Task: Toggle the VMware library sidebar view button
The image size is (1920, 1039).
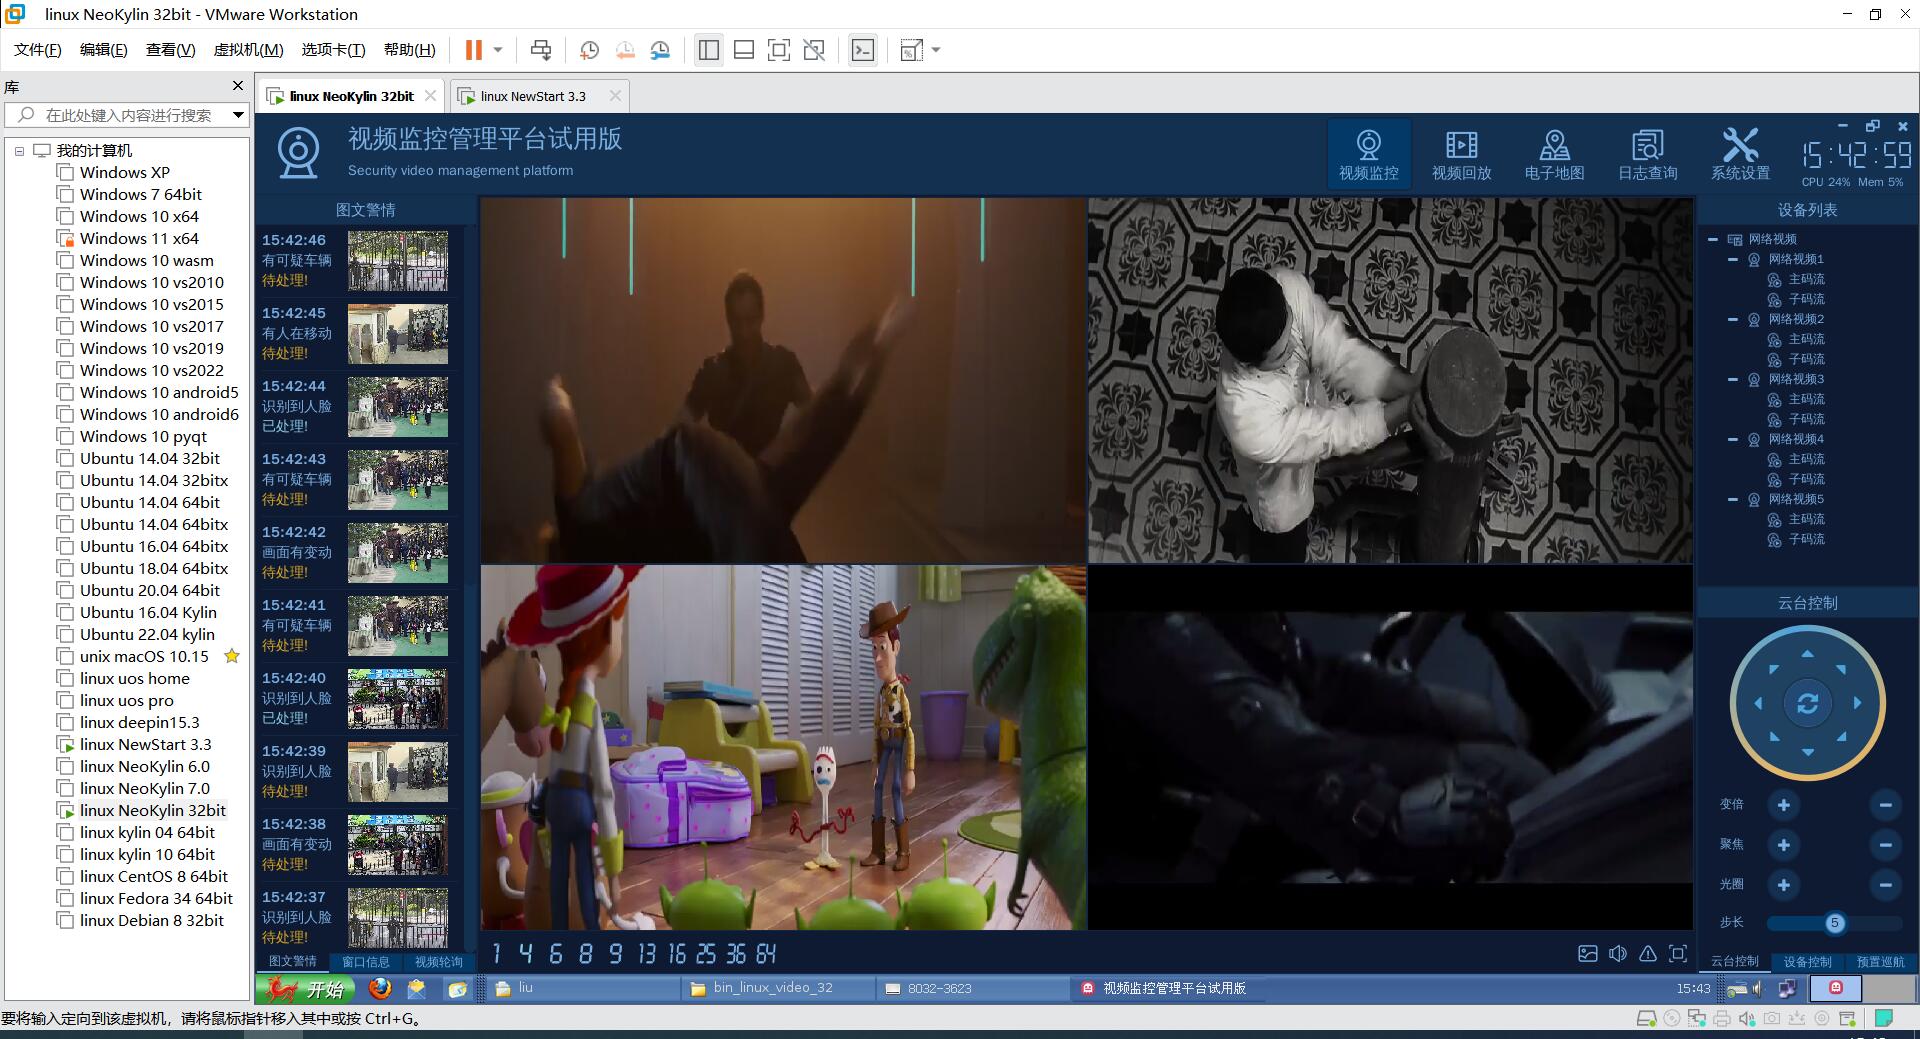Action: point(708,50)
